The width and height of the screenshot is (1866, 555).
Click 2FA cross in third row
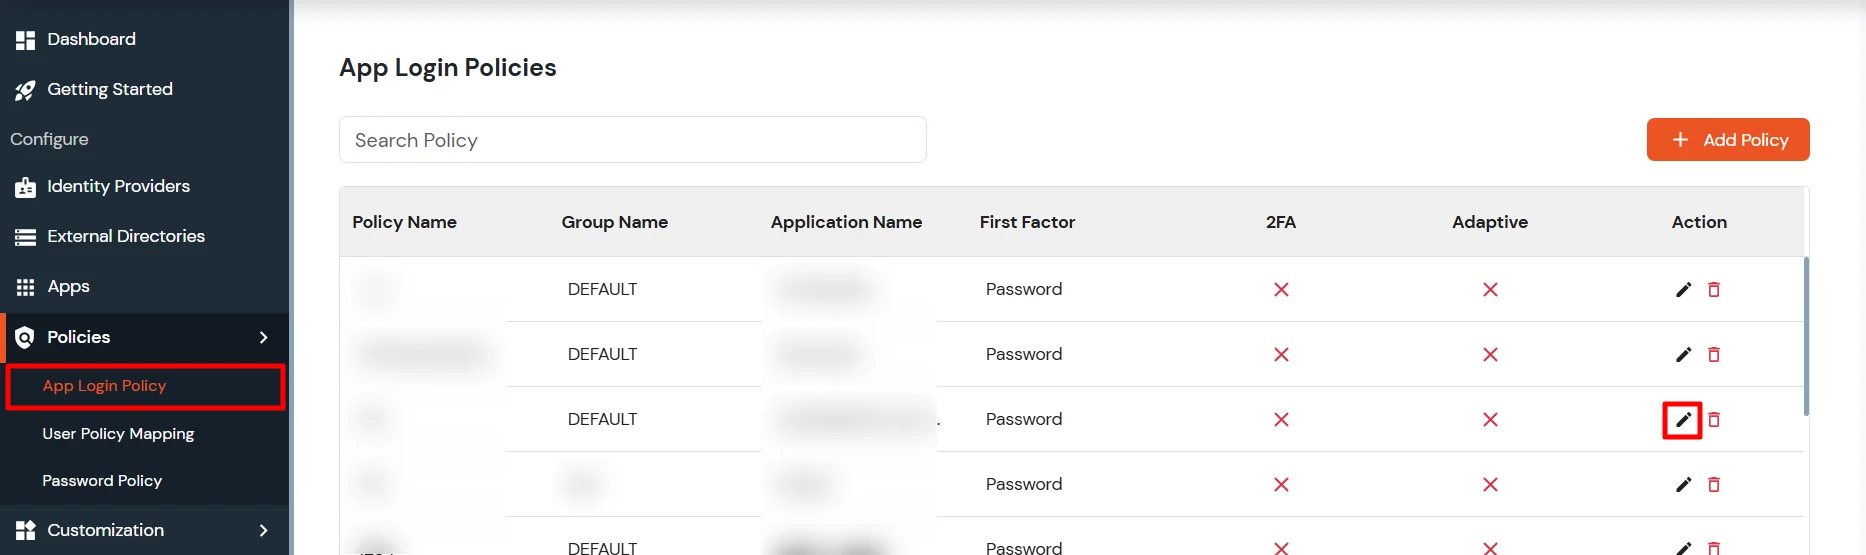(x=1281, y=419)
